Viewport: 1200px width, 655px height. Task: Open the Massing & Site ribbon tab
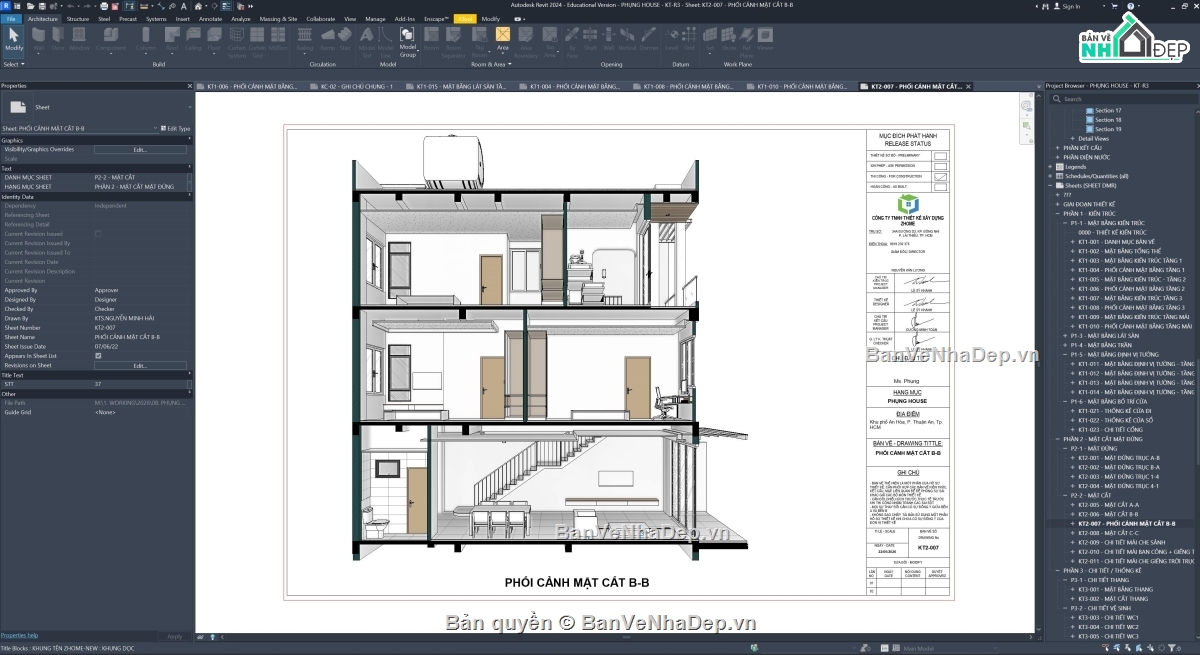(x=278, y=19)
